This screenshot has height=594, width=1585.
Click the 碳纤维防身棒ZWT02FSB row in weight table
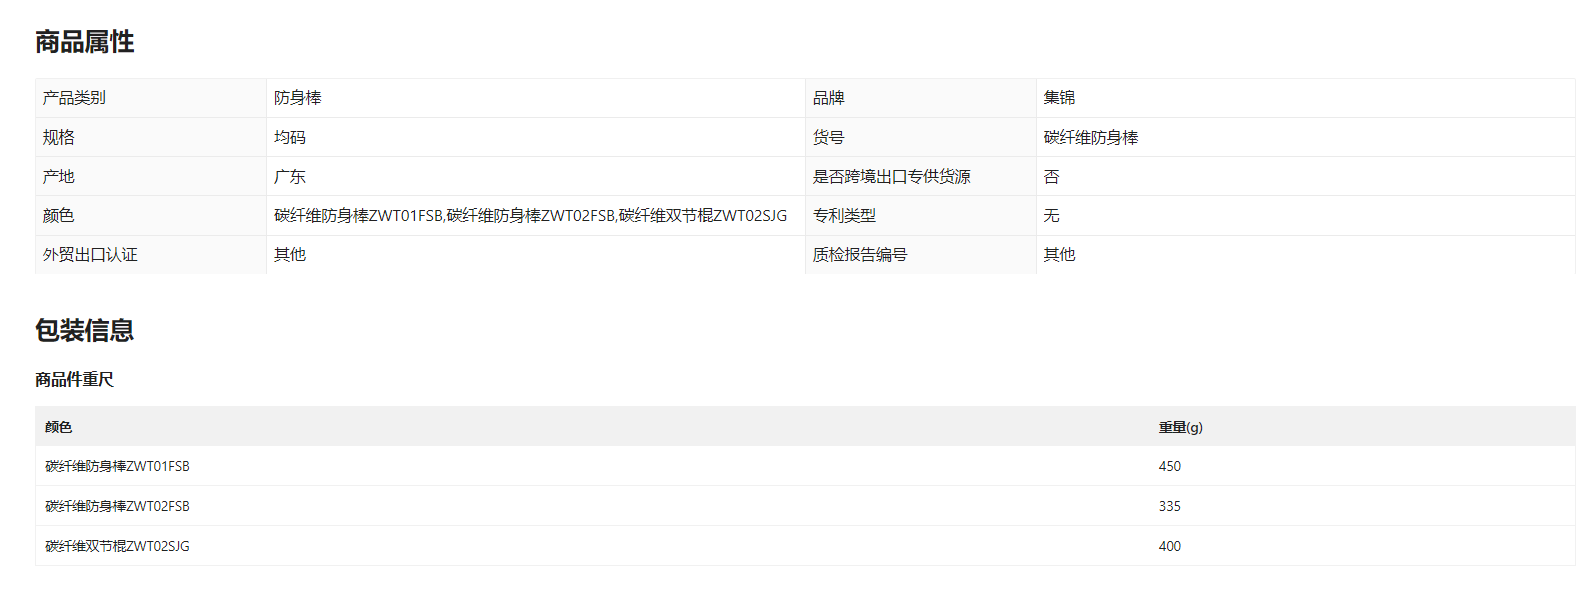tap(117, 507)
